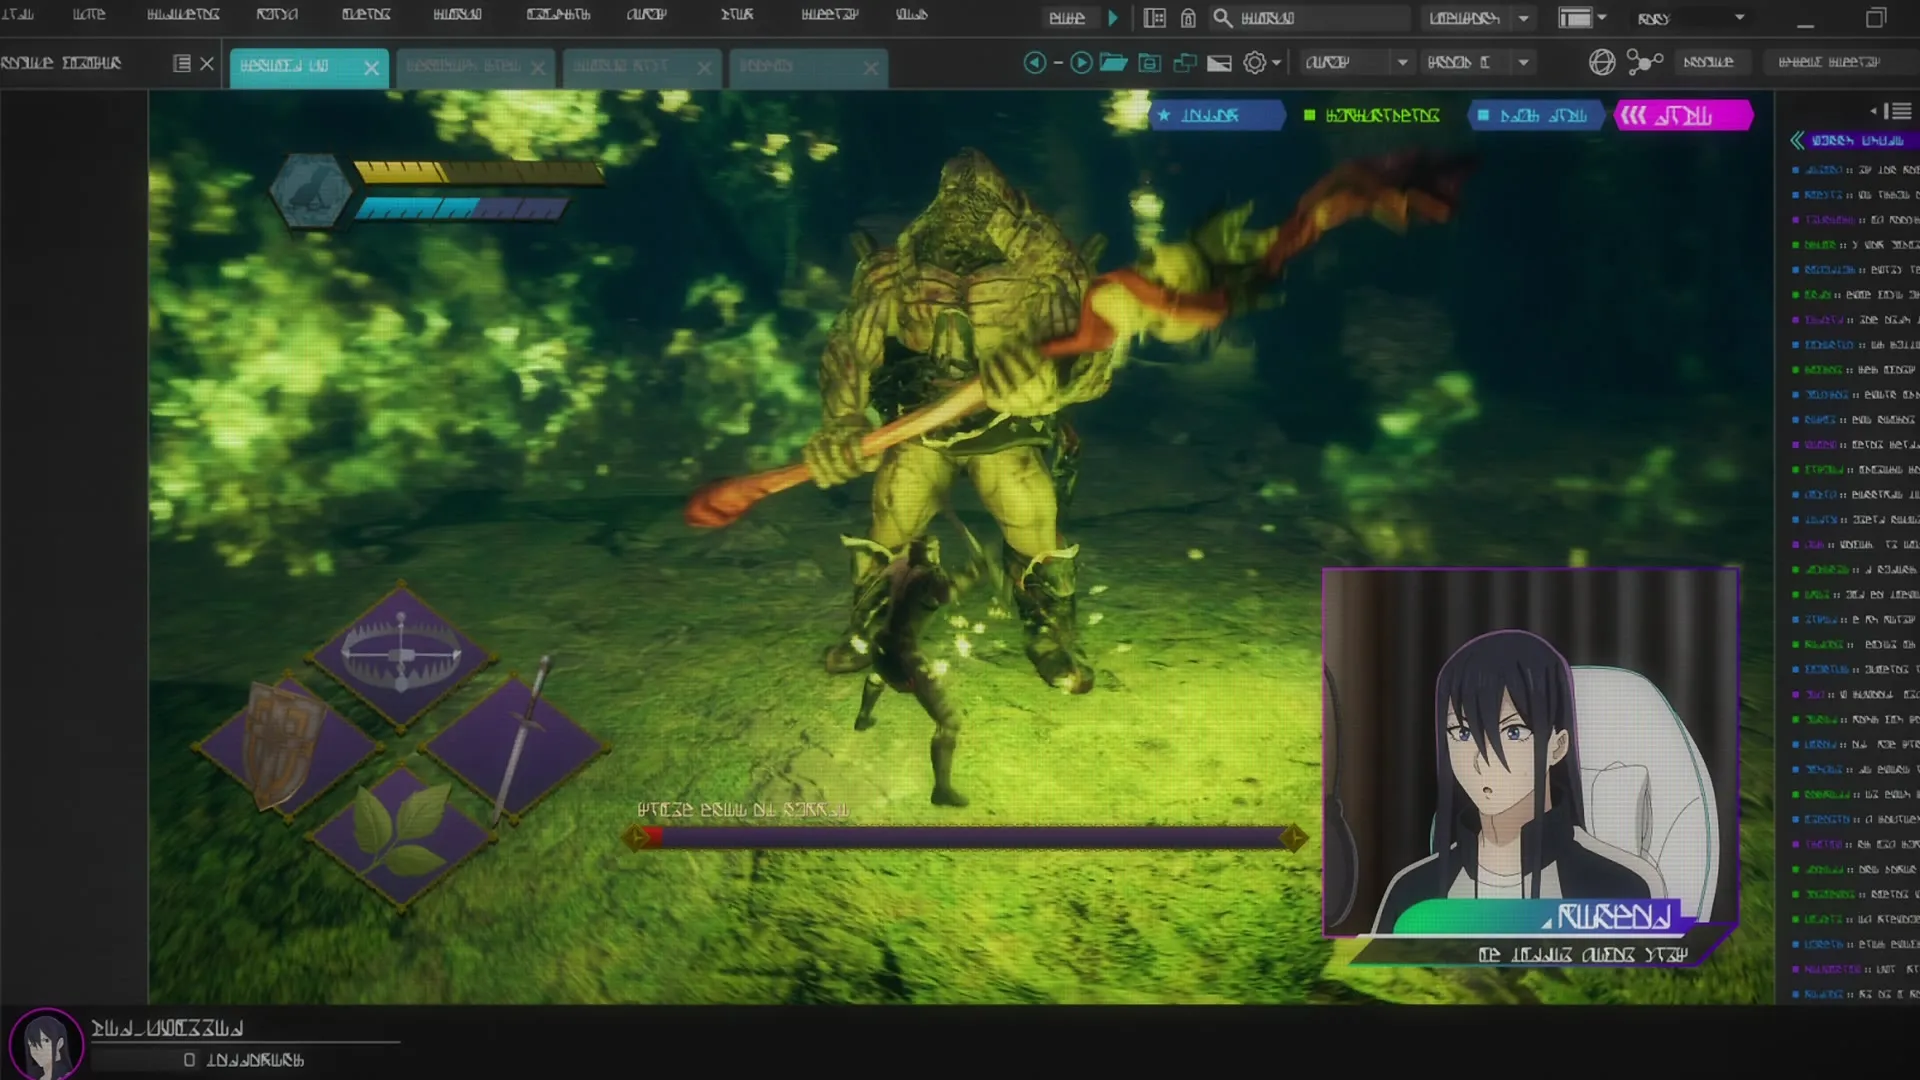The height and width of the screenshot is (1080, 1920).
Task: Open the window-layout icon dropdown in the top toolbar
Action: point(1581,18)
